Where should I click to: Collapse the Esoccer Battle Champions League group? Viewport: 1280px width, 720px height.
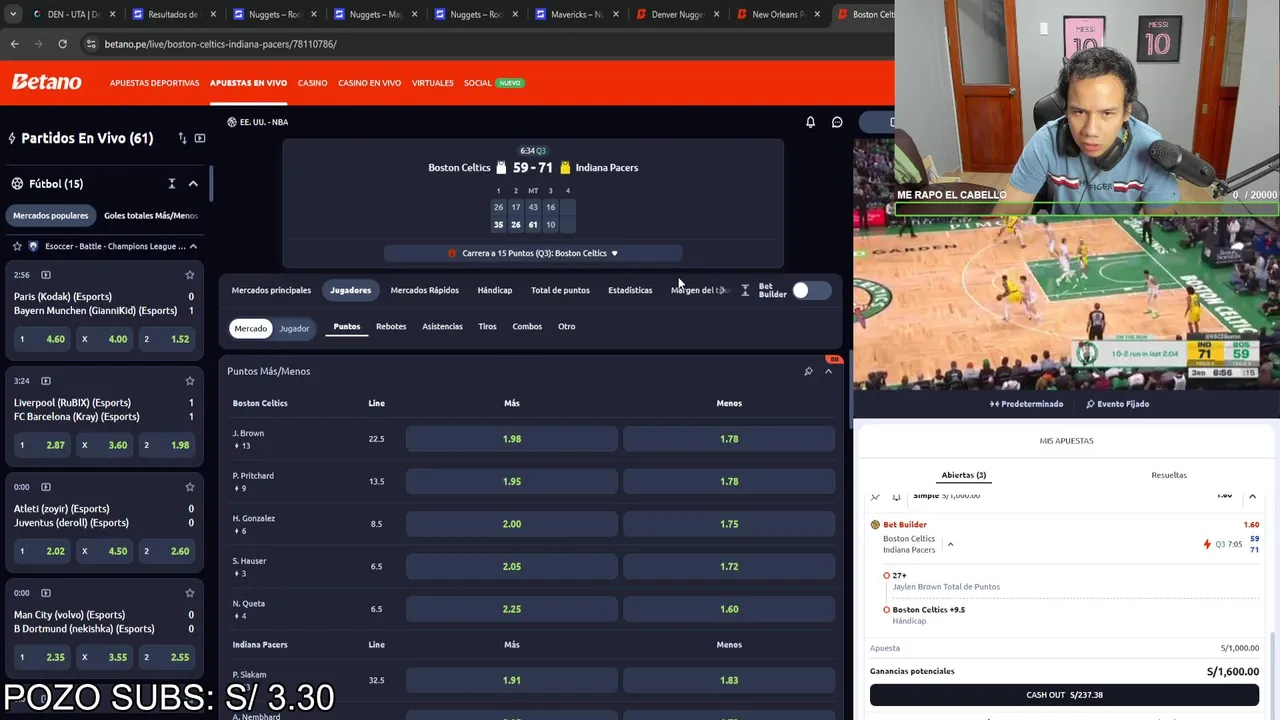tap(193, 246)
